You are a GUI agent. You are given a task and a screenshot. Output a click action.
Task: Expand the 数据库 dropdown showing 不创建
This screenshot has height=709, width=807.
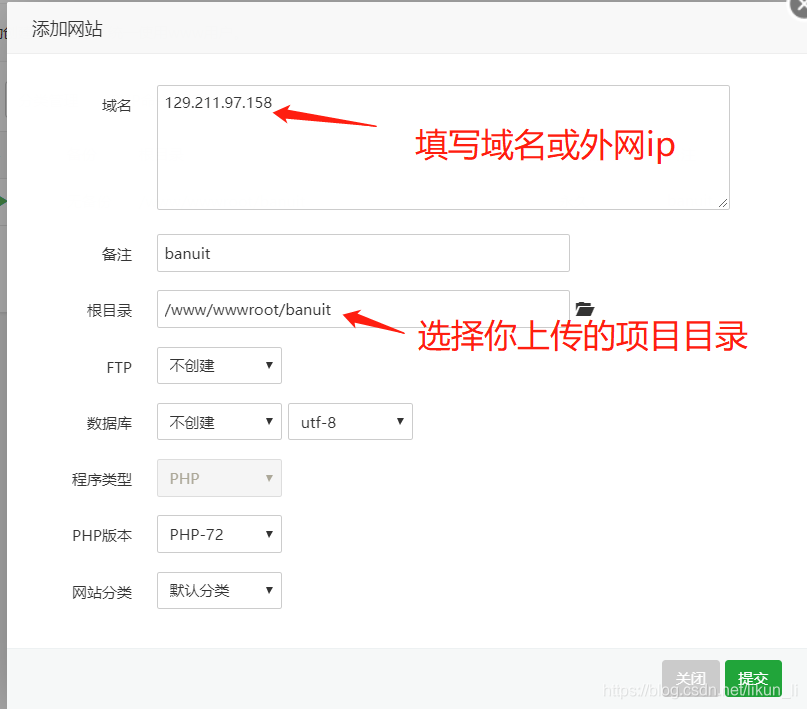click(219, 422)
